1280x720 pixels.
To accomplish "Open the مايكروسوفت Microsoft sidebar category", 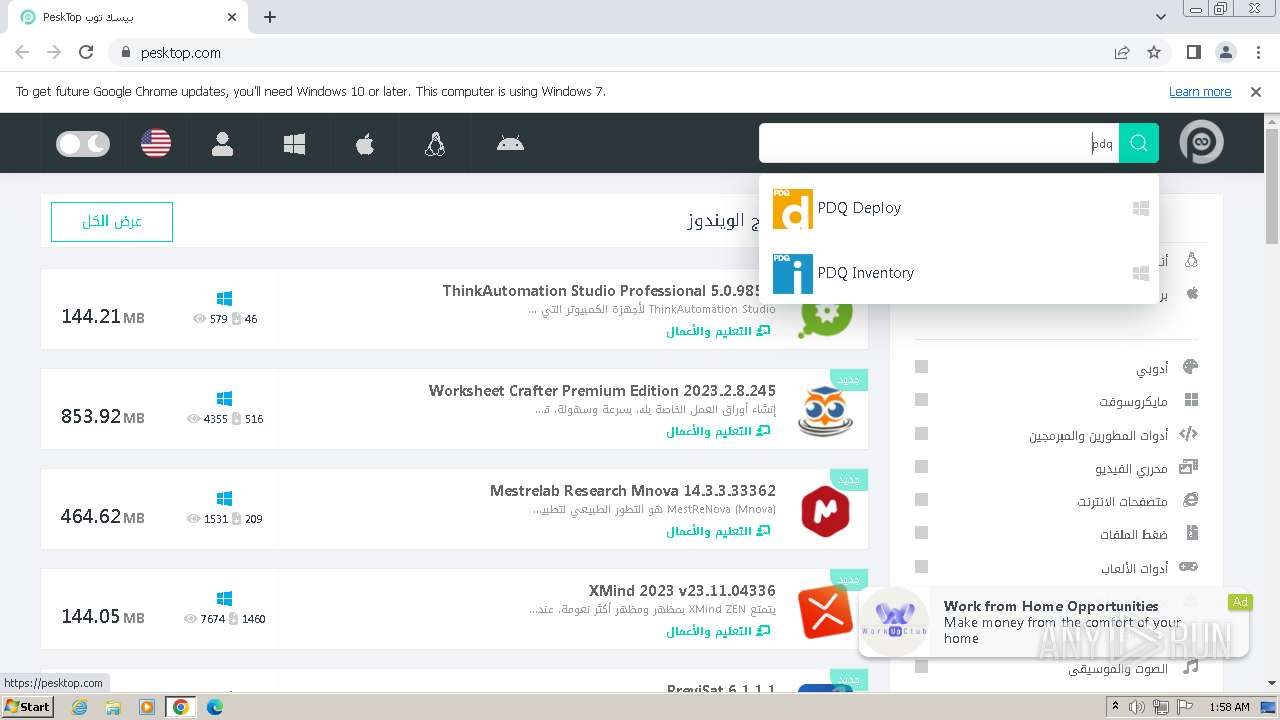I will [x=1133, y=402].
